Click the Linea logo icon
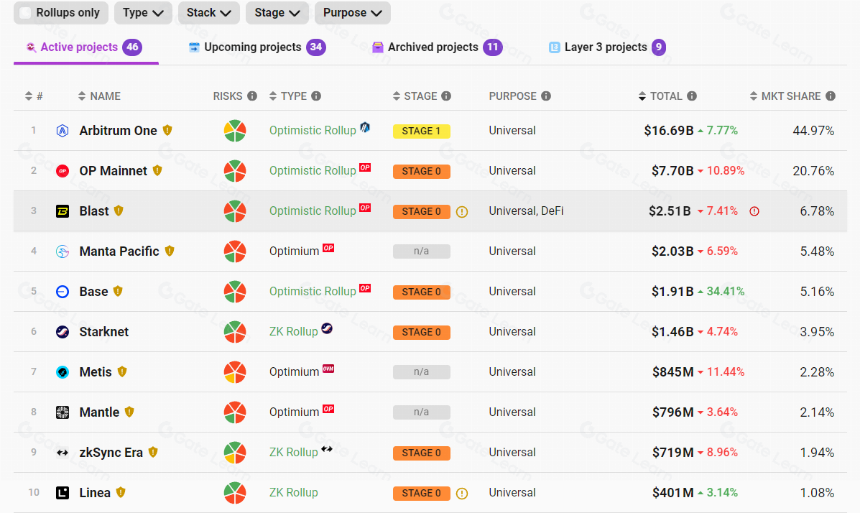The width and height of the screenshot is (860, 513). (63, 493)
